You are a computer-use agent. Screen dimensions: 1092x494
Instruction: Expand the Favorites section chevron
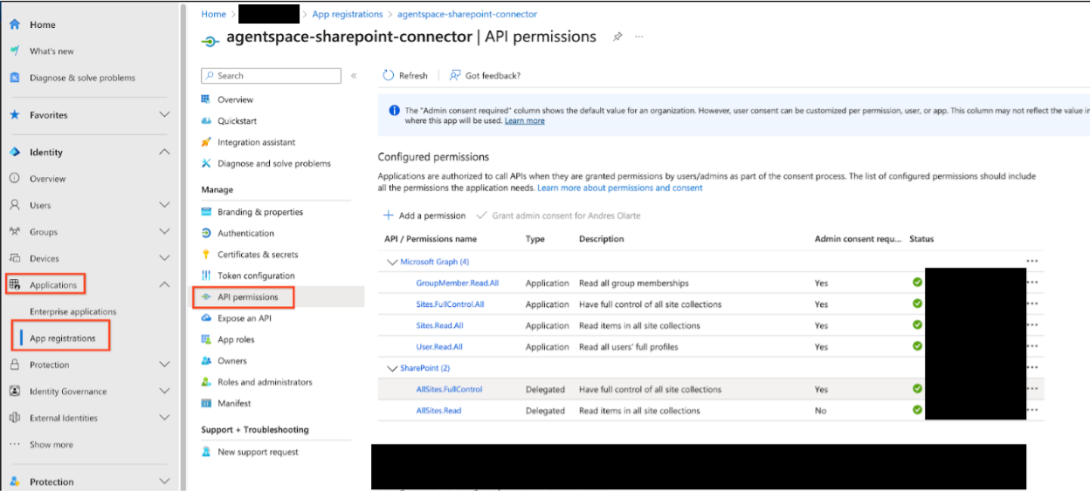[164, 114]
